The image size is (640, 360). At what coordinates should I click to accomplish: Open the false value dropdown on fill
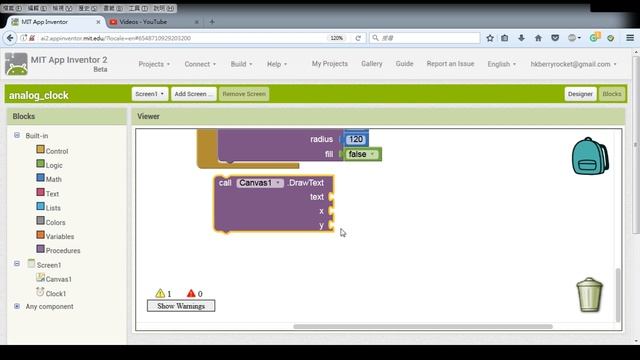coord(362,154)
